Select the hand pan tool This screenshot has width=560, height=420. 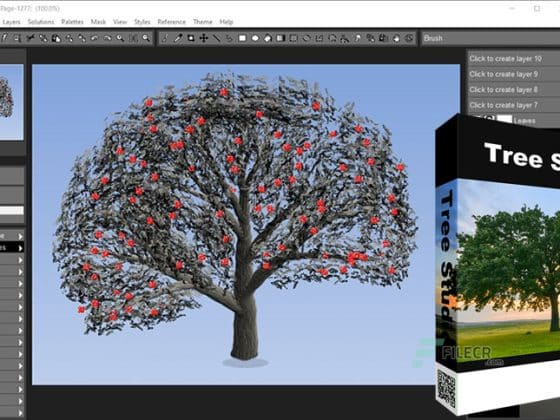click(x=396, y=38)
